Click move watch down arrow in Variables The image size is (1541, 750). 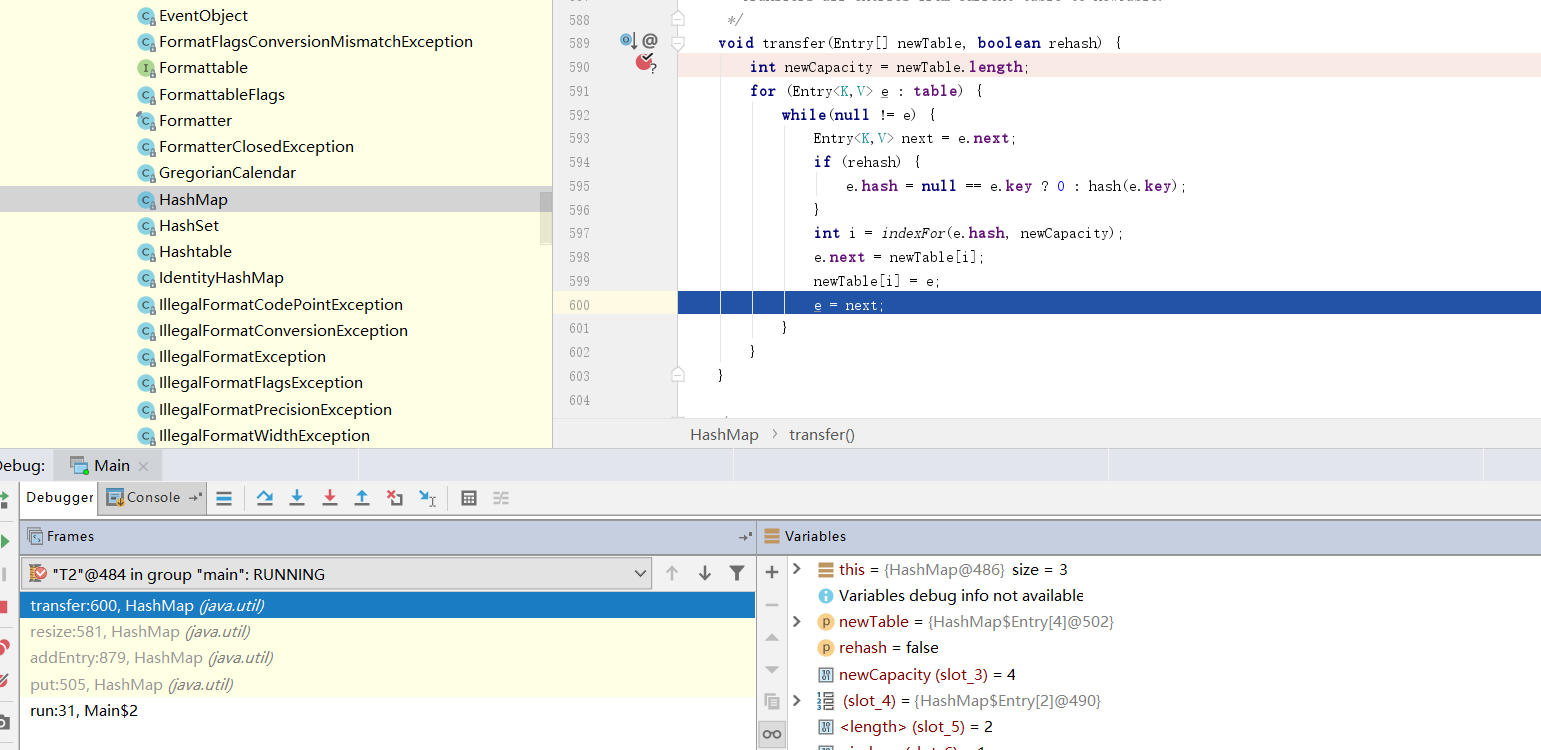(771, 669)
